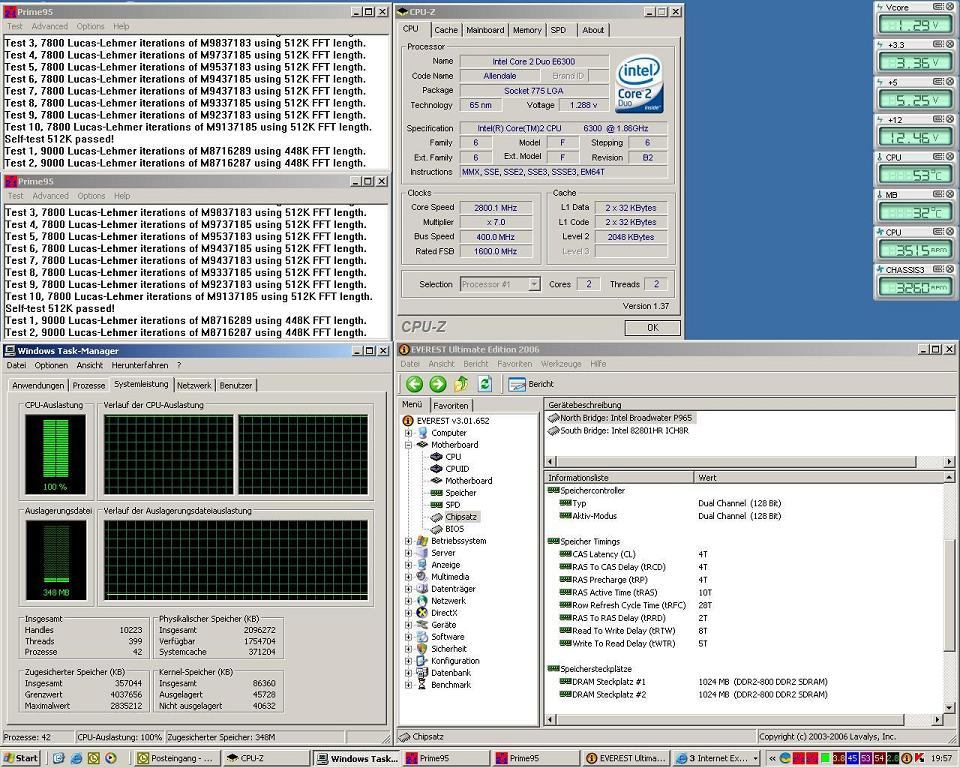Expand the Computer branch in EVEREST
The width and height of the screenshot is (960, 768).
(408, 433)
